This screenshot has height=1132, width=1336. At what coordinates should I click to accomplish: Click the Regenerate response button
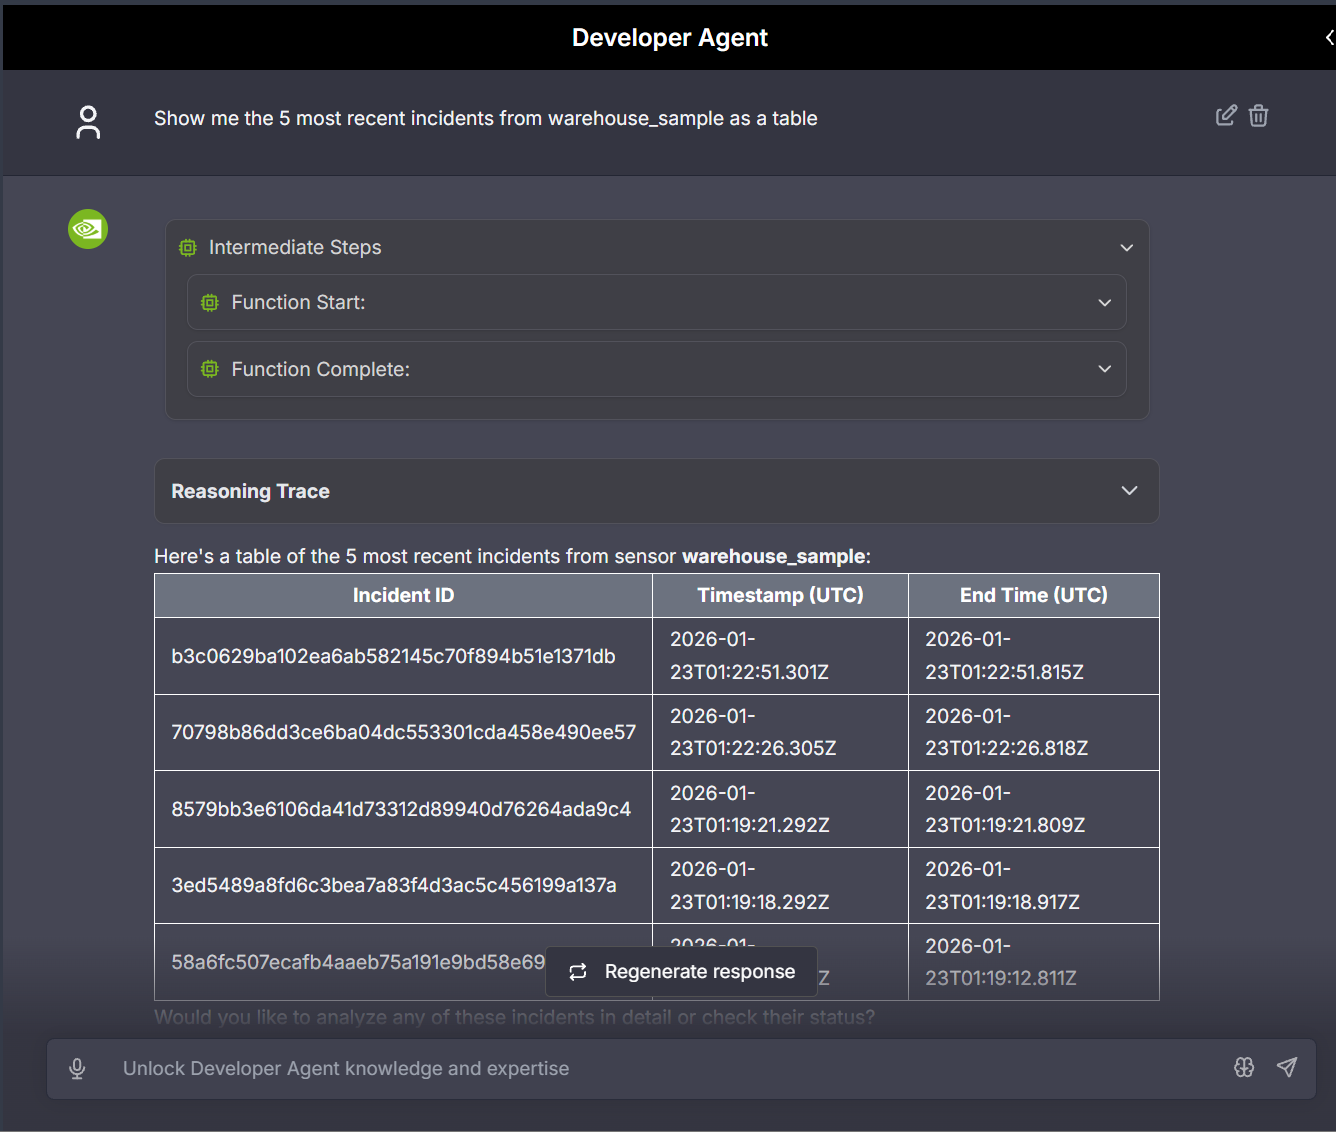[682, 972]
